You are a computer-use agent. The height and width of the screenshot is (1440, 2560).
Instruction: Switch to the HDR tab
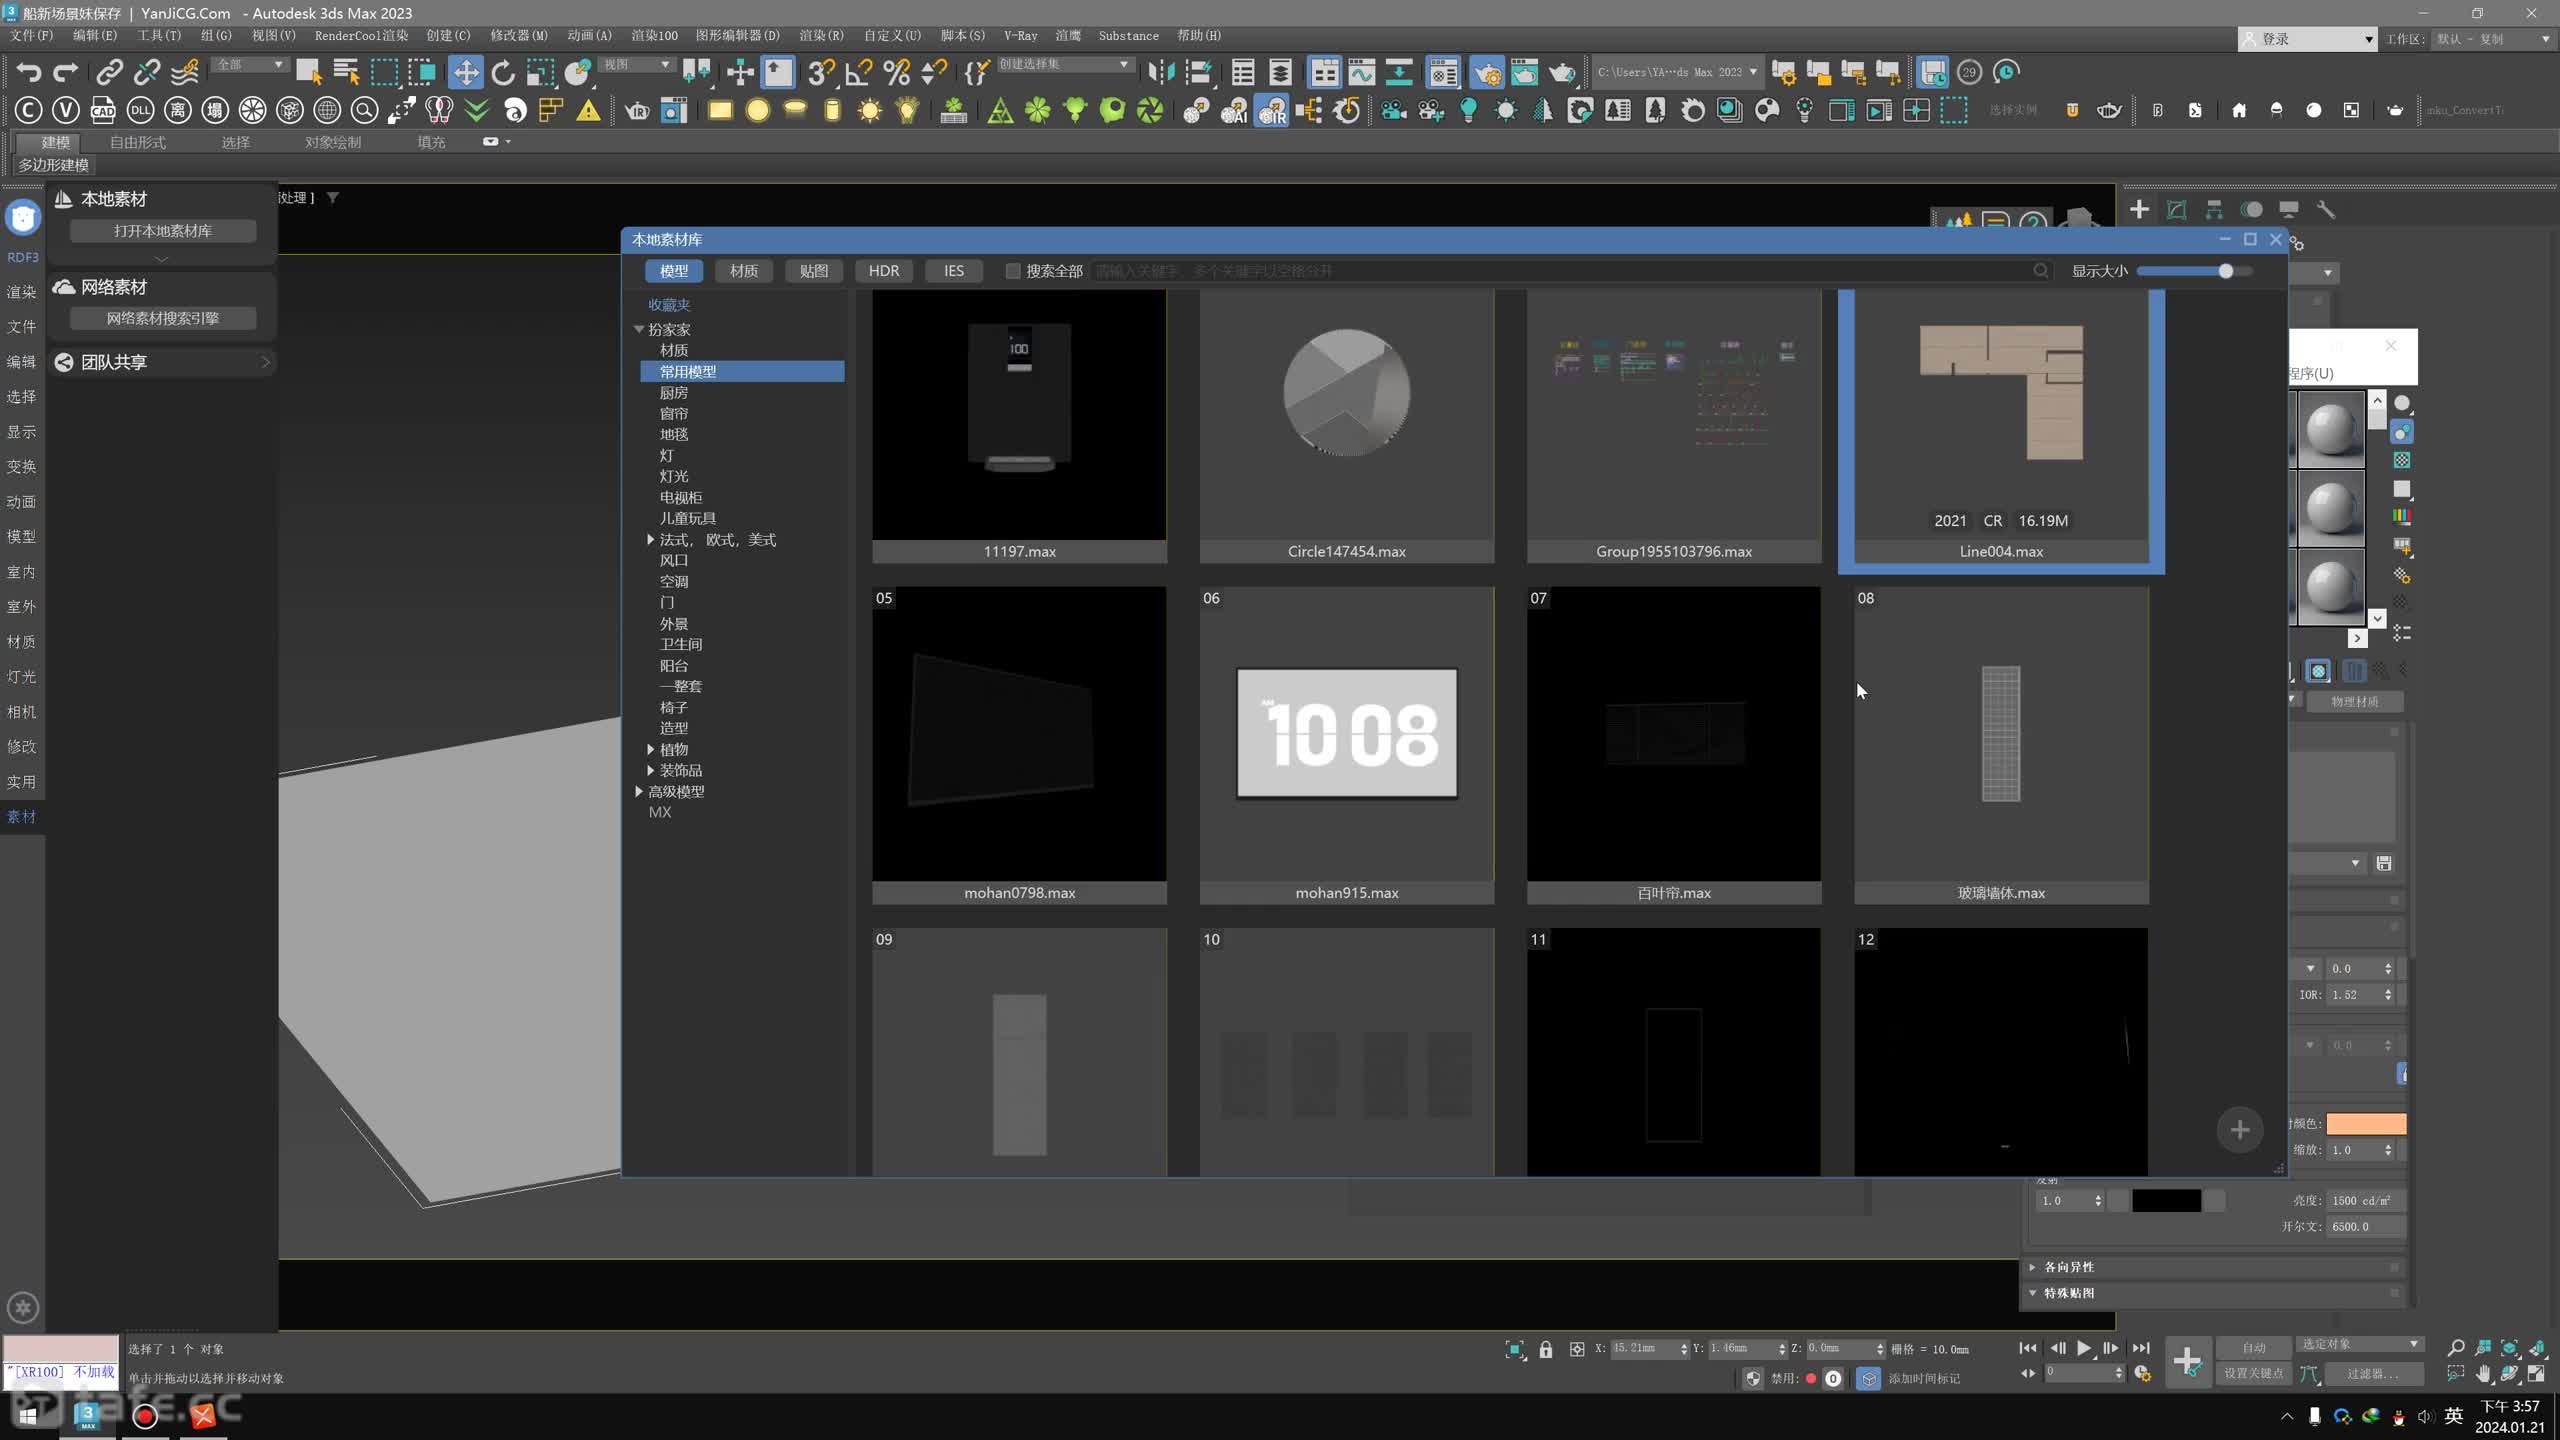883,271
